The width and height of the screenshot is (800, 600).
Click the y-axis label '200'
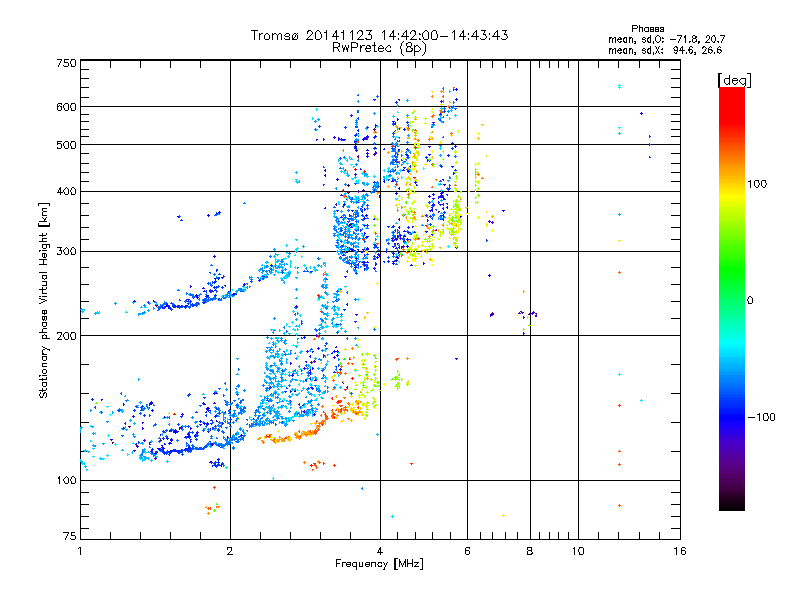click(66, 336)
